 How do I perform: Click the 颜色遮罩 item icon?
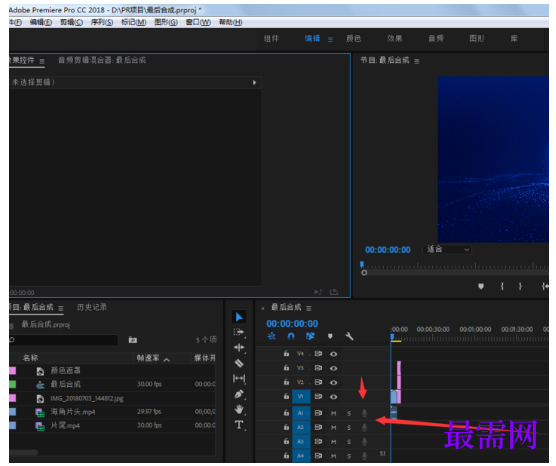(x=40, y=371)
